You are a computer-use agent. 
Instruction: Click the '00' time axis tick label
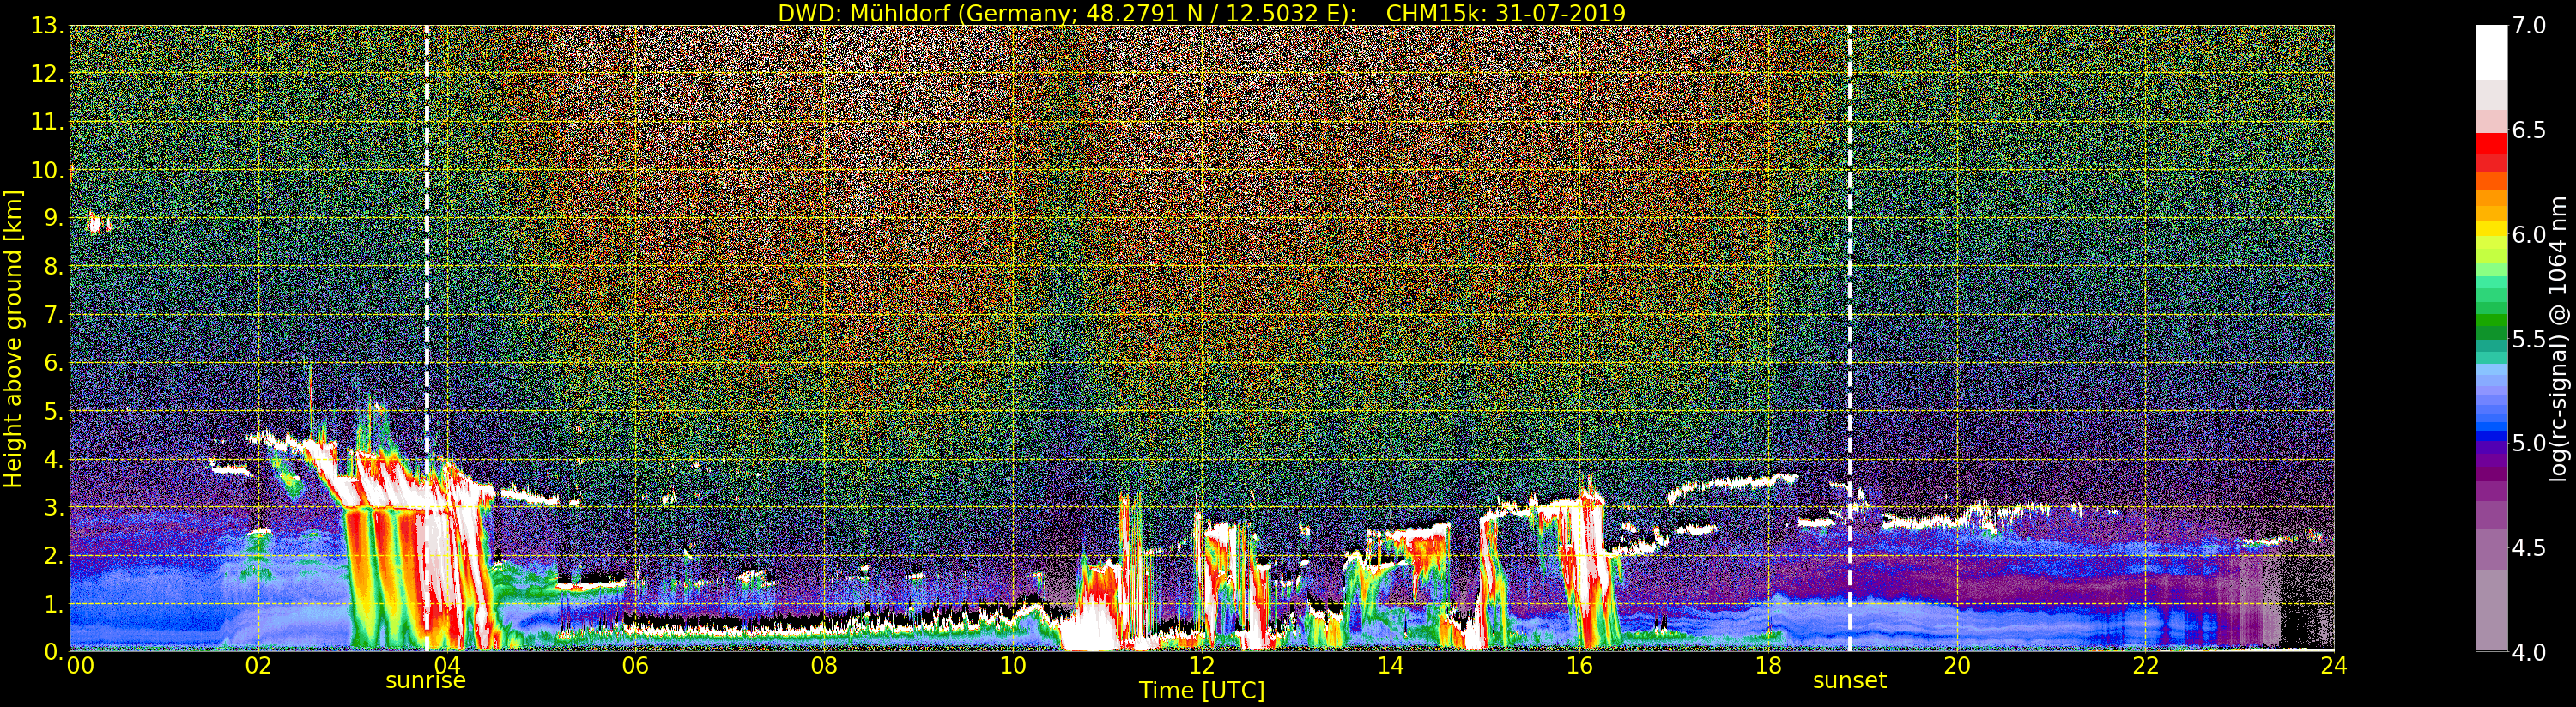point(80,665)
